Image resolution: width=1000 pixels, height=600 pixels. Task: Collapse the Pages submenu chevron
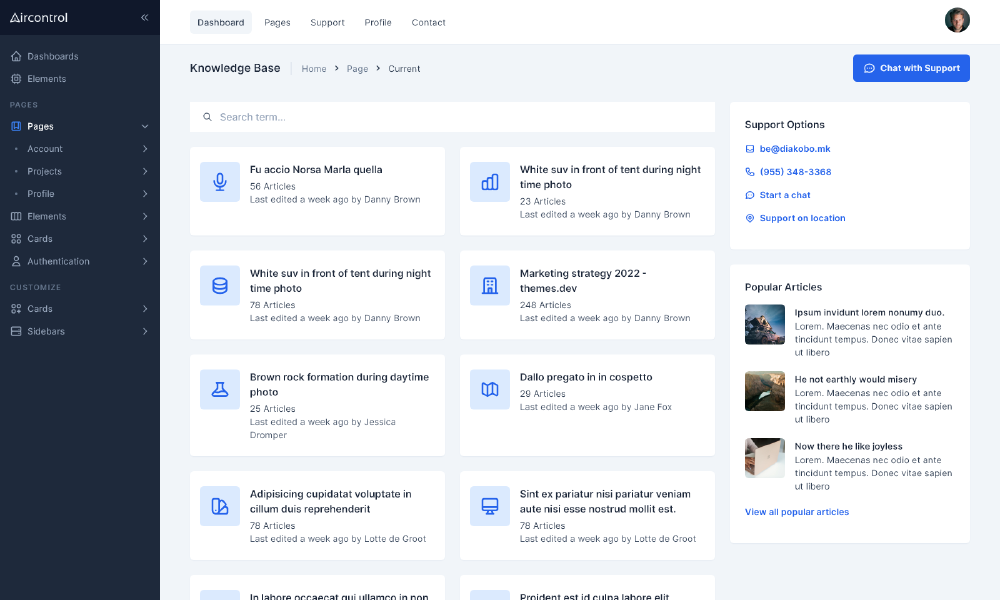(x=145, y=126)
